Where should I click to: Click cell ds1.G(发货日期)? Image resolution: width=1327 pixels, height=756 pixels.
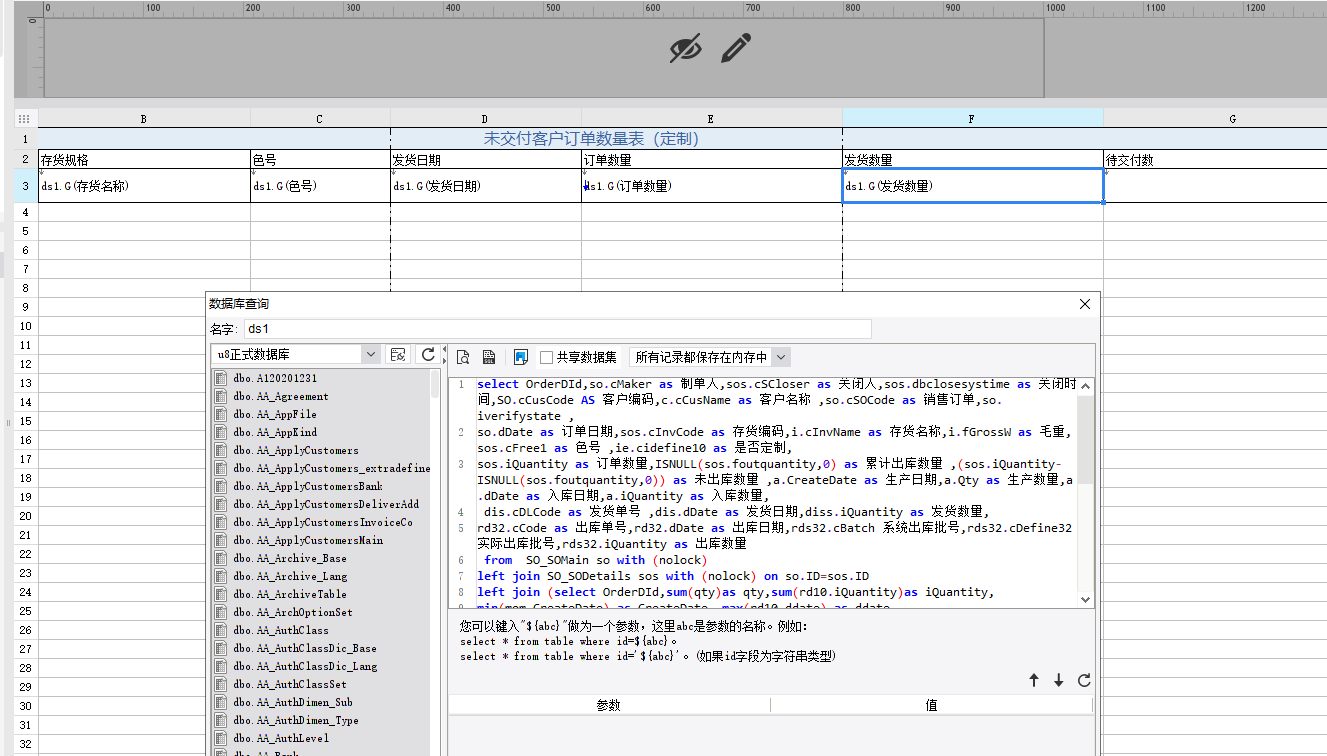(486, 186)
